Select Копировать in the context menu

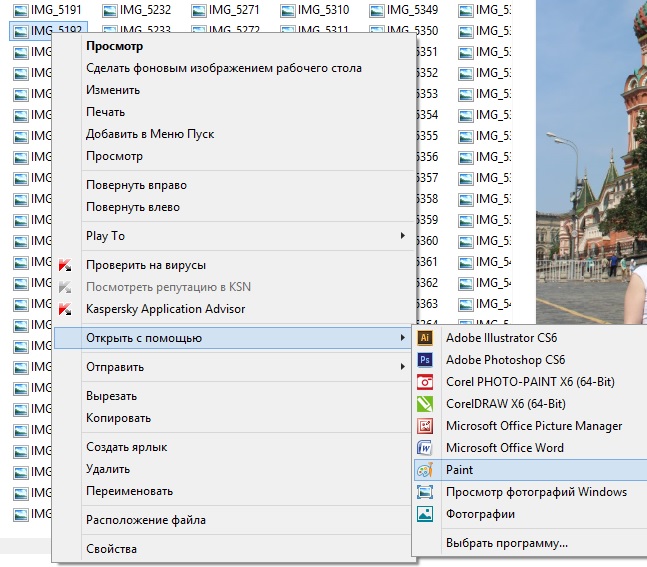click(118, 418)
